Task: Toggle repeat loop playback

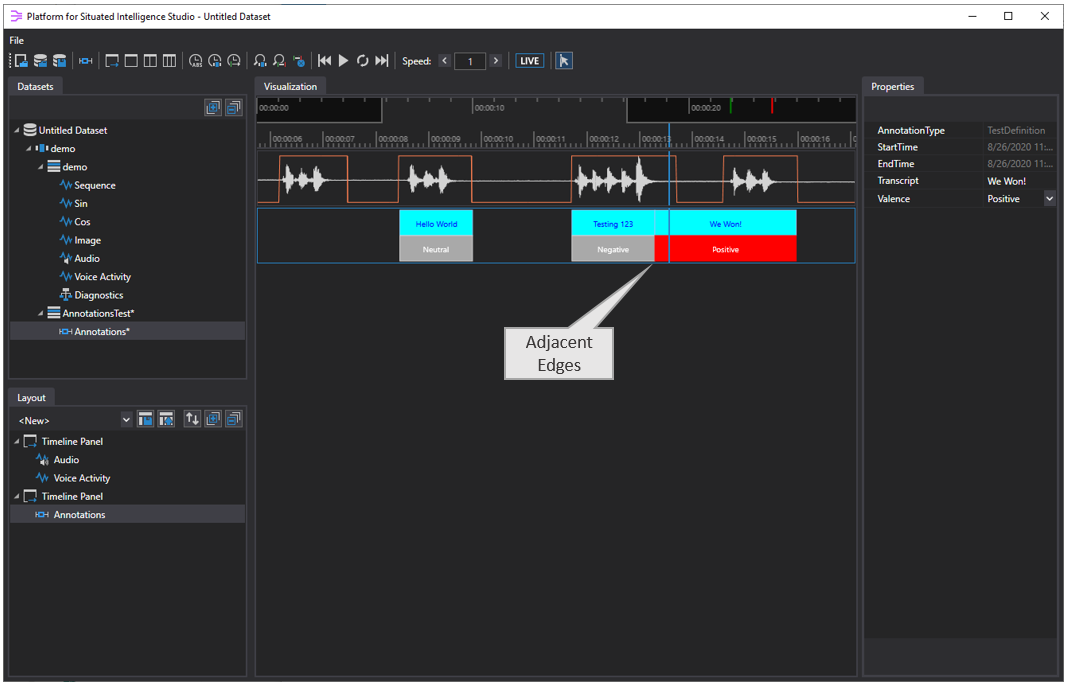Action: point(363,61)
